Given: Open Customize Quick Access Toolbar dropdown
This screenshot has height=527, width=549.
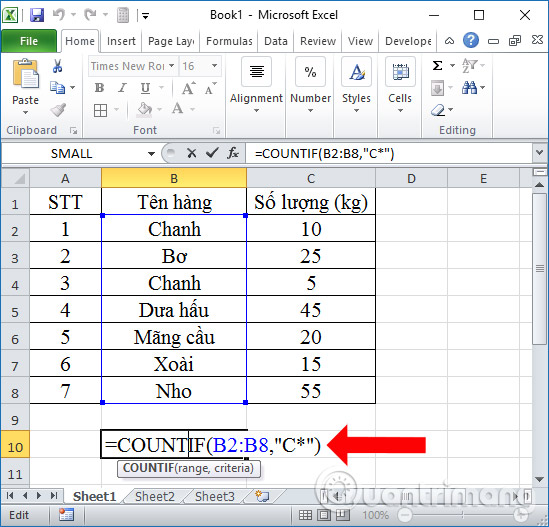Looking at the screenshot, I should point(145,15).
